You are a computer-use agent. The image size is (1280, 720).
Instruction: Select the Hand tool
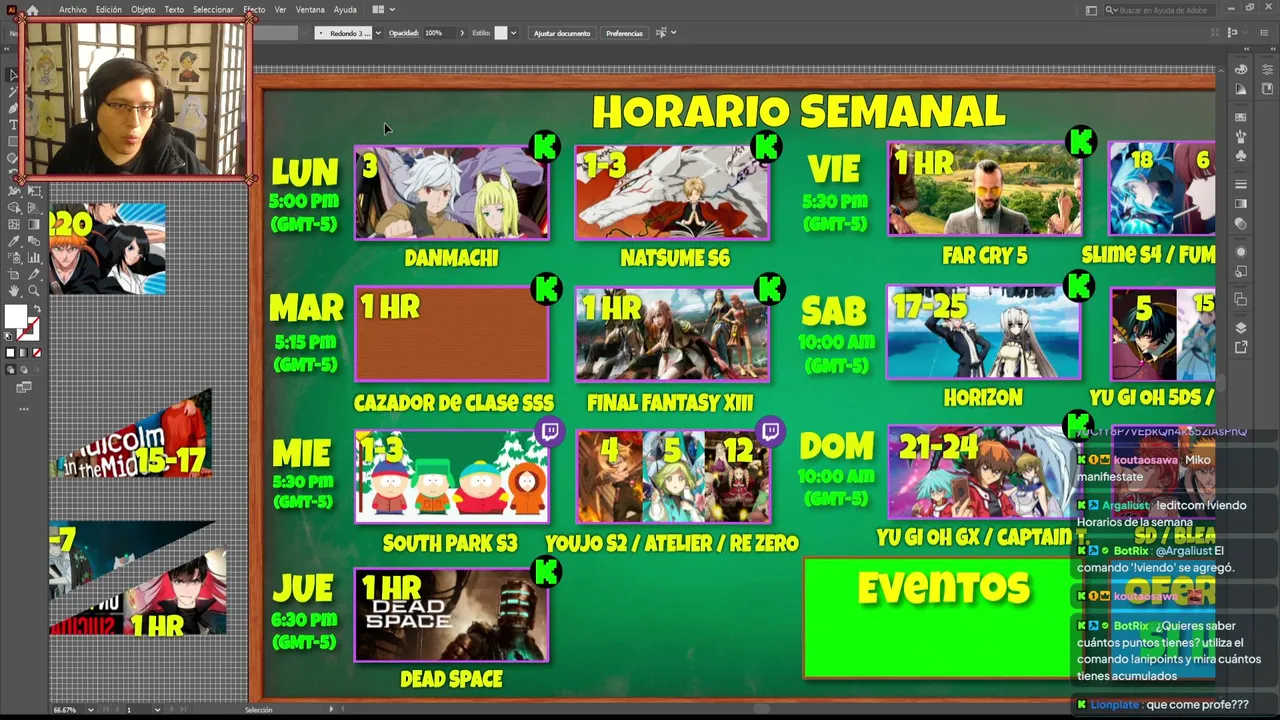(x=14, y=291)
